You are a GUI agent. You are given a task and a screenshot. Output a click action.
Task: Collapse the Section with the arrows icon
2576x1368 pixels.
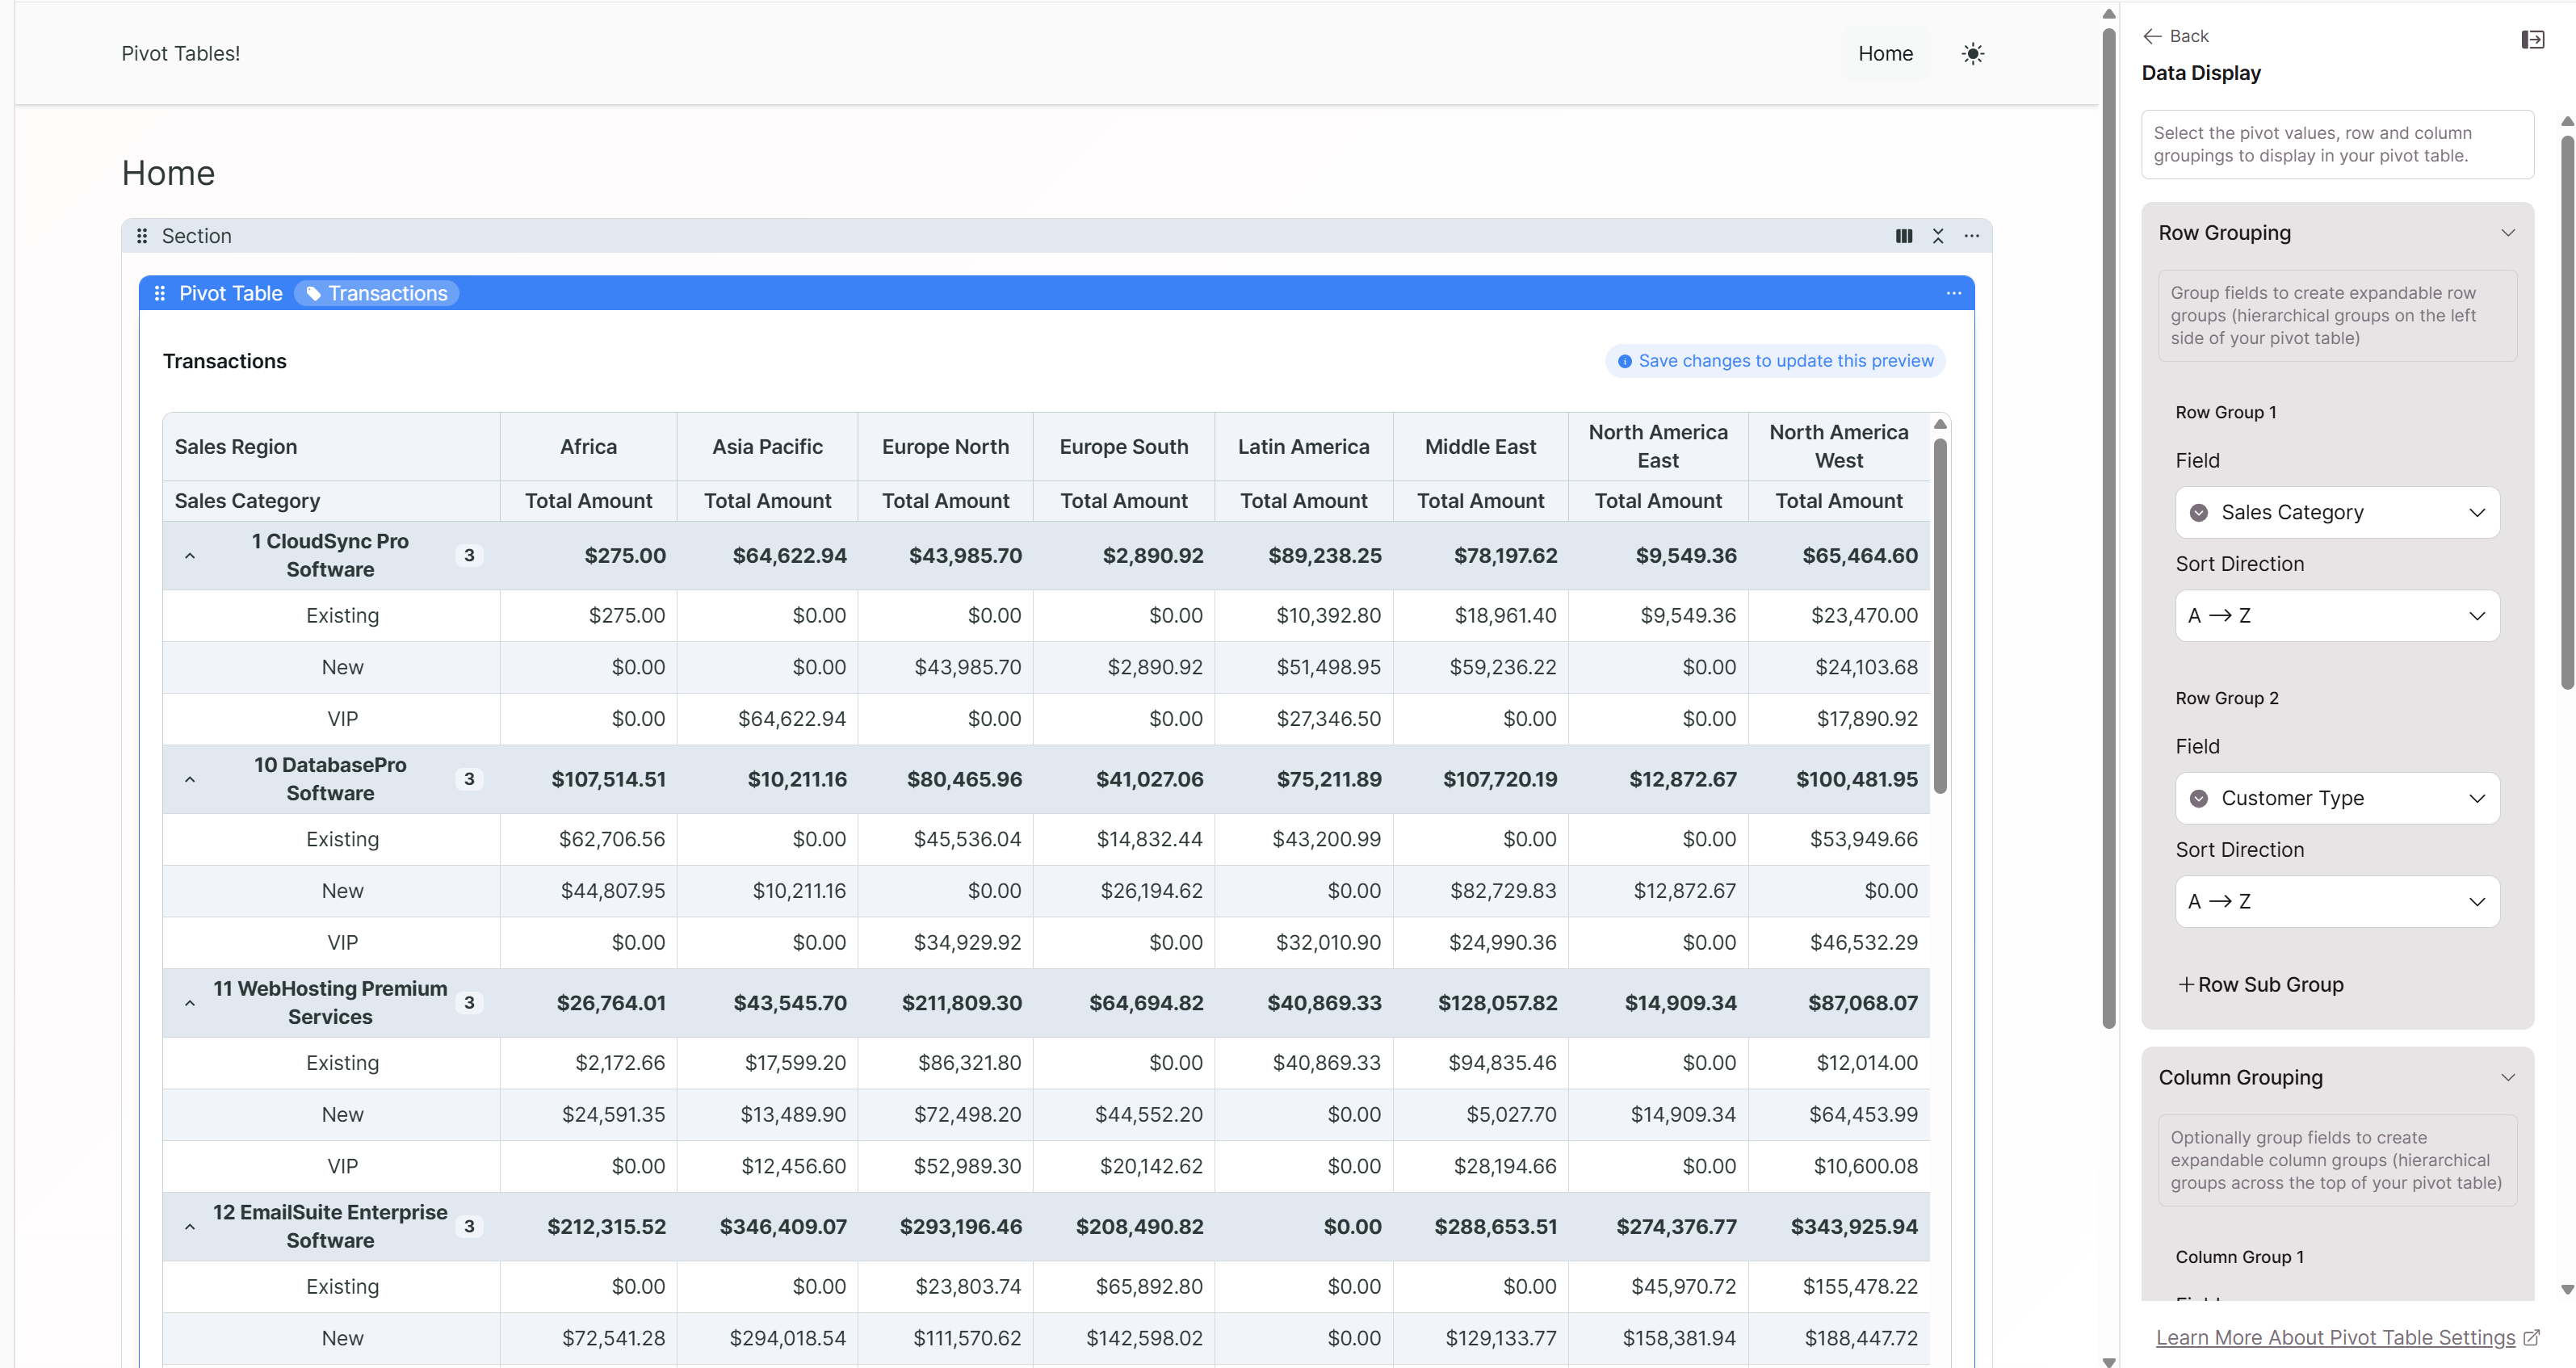[1937, 236]
